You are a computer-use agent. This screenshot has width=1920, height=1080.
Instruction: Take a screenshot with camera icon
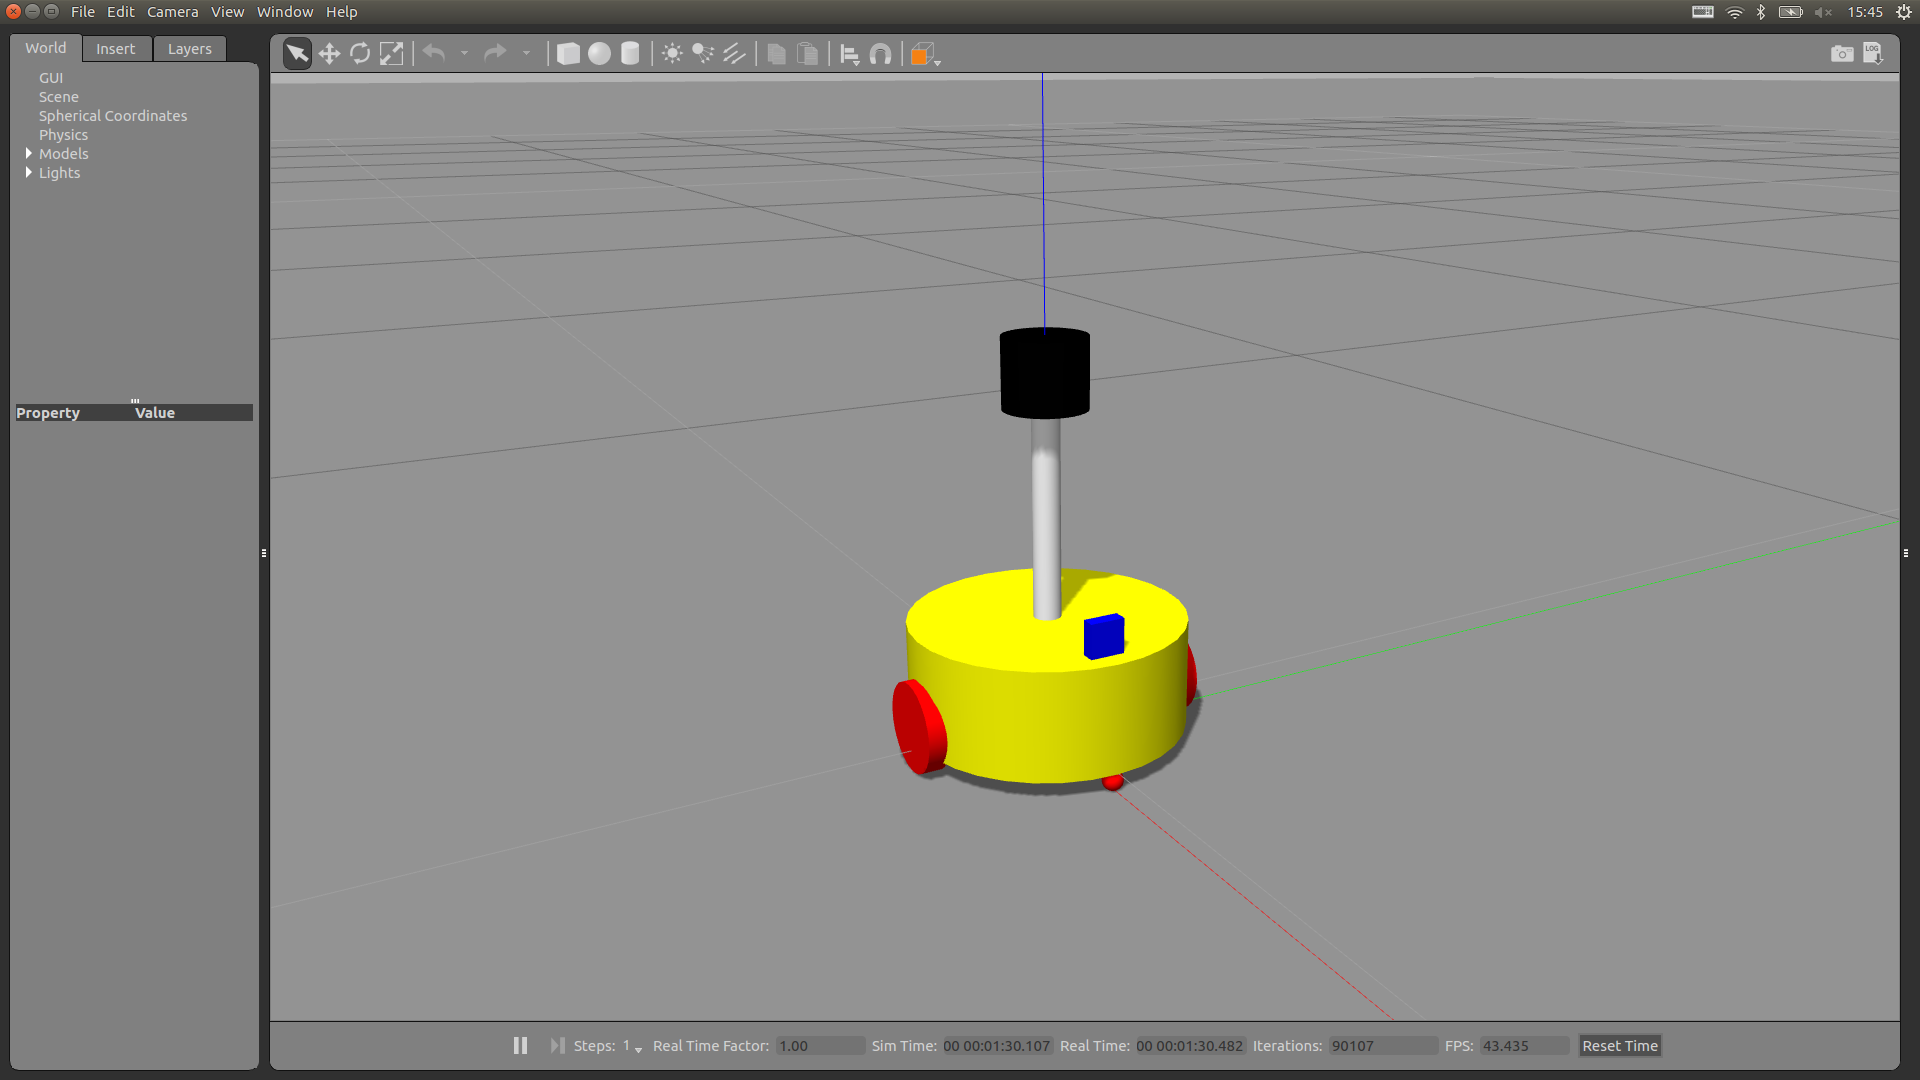point(1841,54)
